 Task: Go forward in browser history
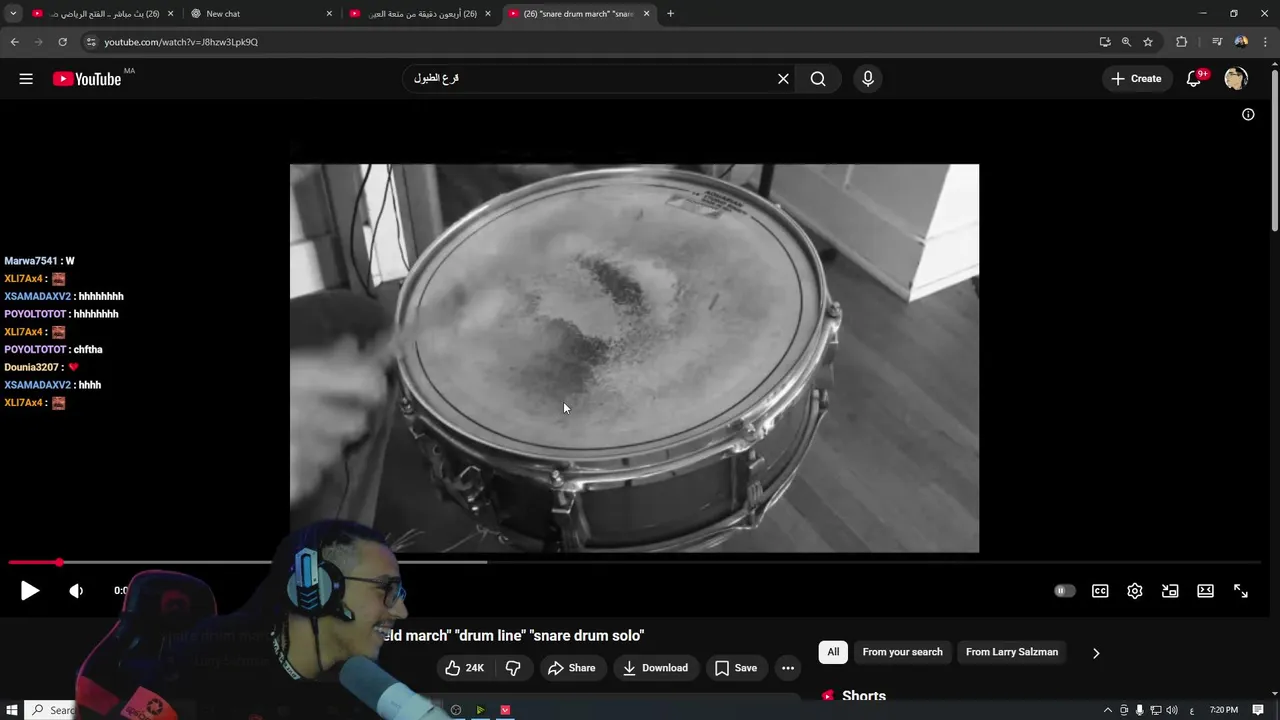click(38, 42)
